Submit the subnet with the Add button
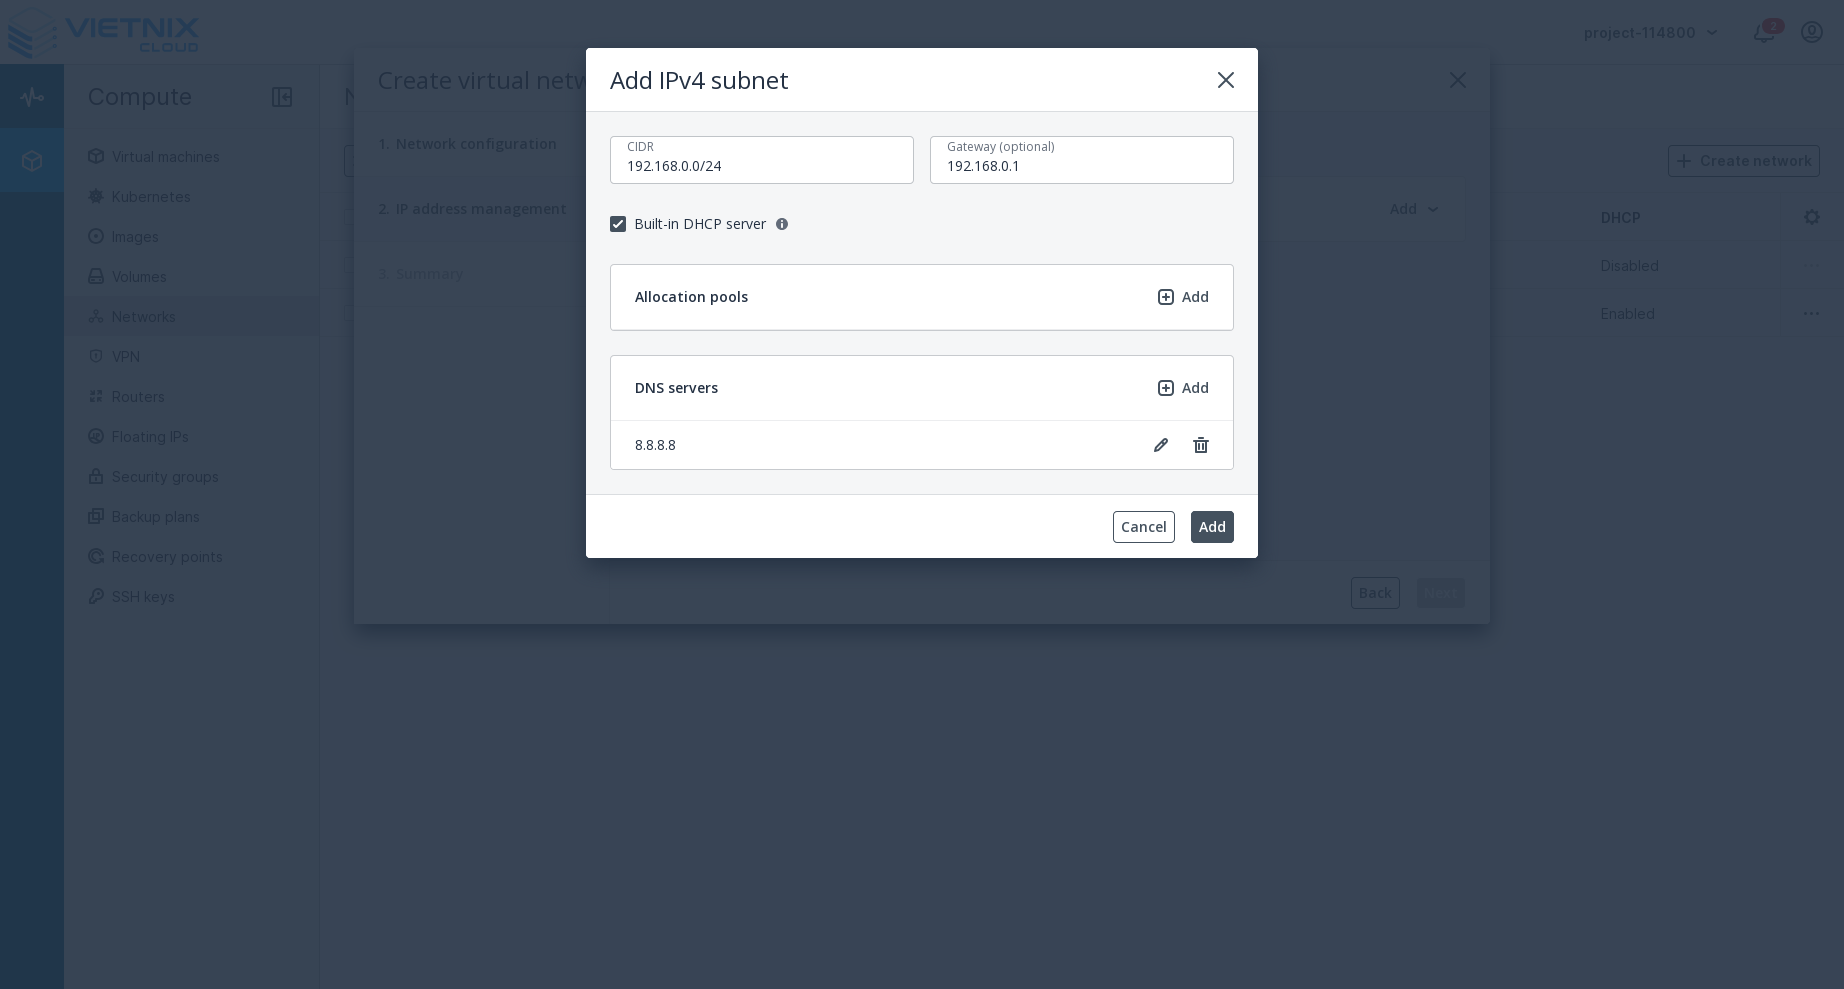 1212,527
